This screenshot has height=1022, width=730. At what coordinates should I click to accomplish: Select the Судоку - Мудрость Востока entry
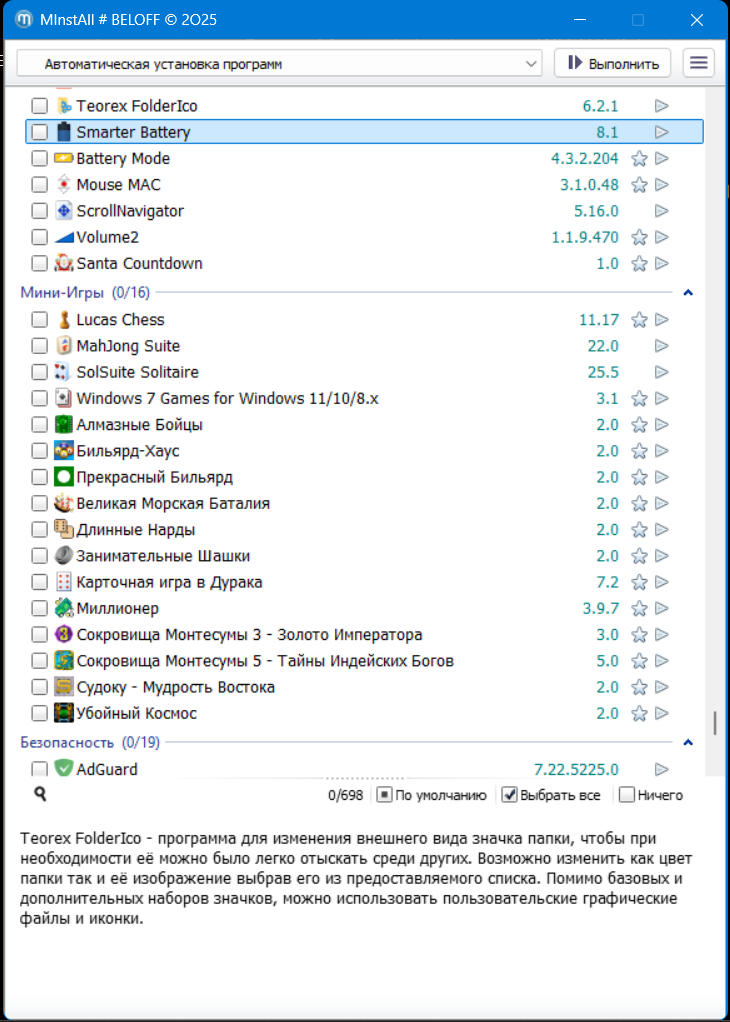click(175, 687)
